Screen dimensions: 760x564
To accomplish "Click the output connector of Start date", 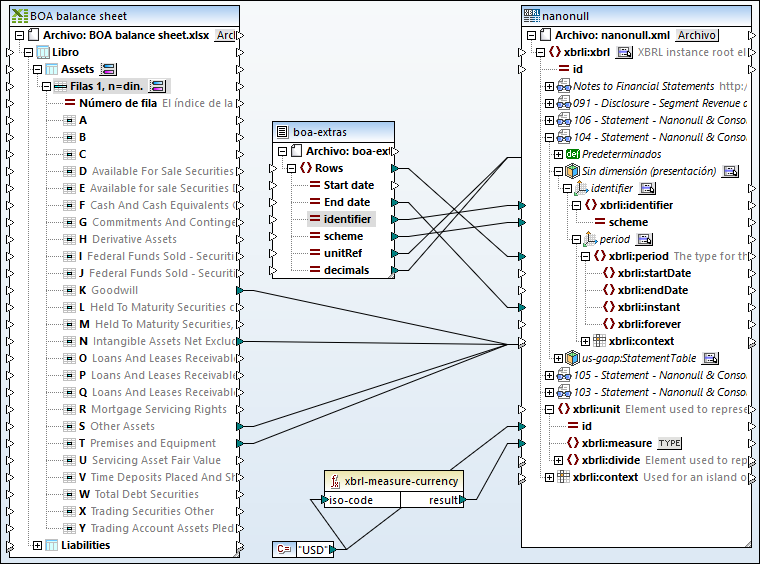I will (x=394, y=185).
